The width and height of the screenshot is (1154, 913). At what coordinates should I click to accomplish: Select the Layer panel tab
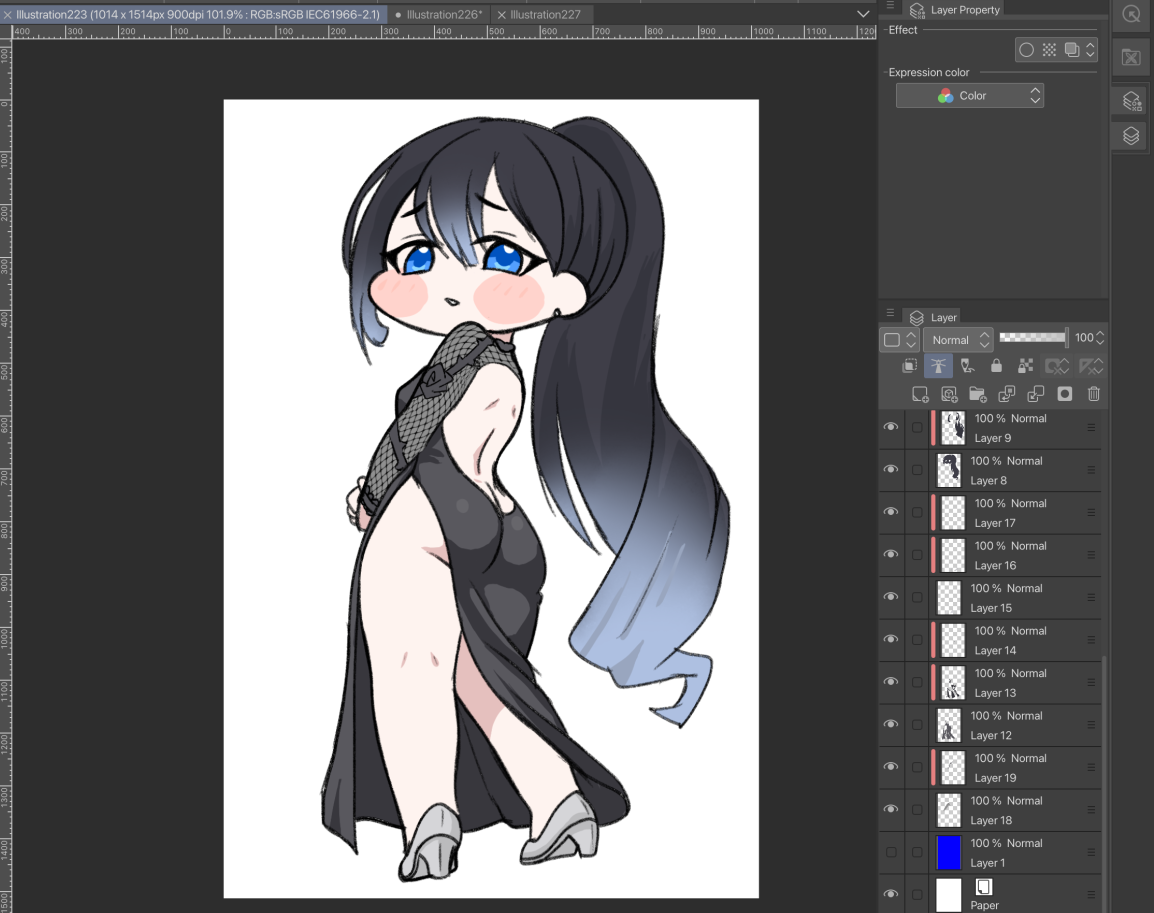932,317
